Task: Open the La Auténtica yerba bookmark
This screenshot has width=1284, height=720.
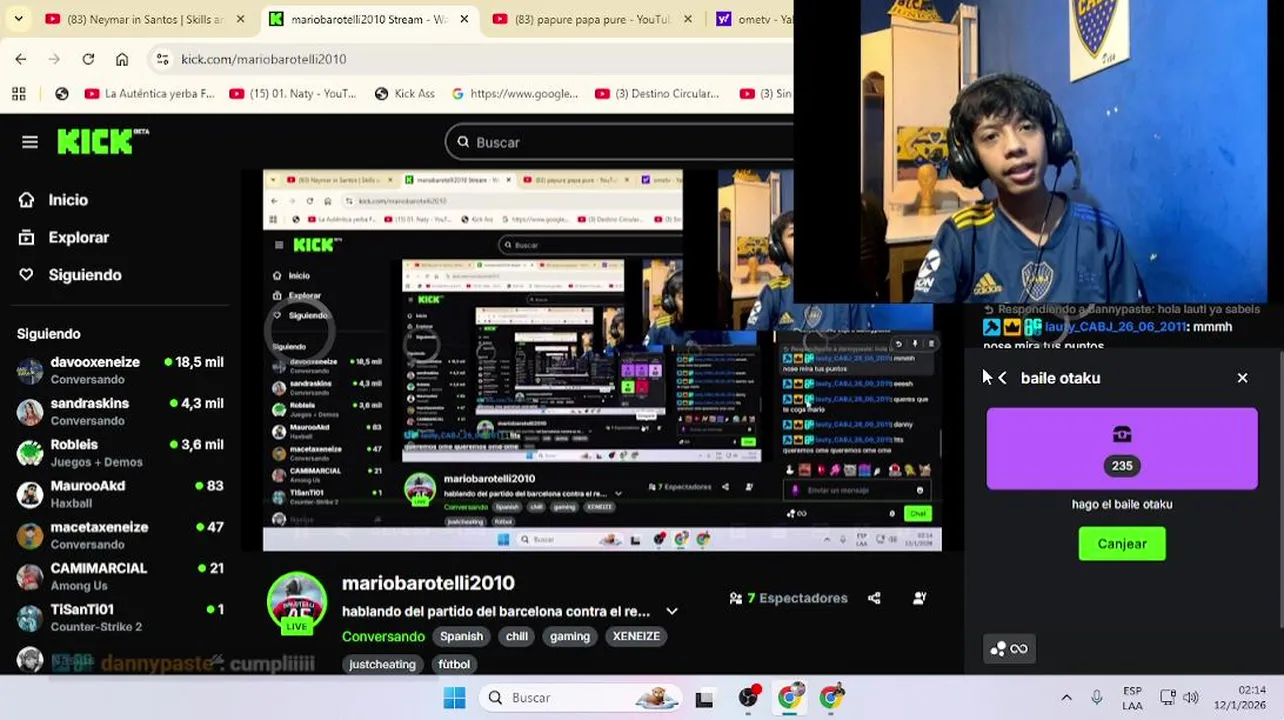Action: click(150, 93)
